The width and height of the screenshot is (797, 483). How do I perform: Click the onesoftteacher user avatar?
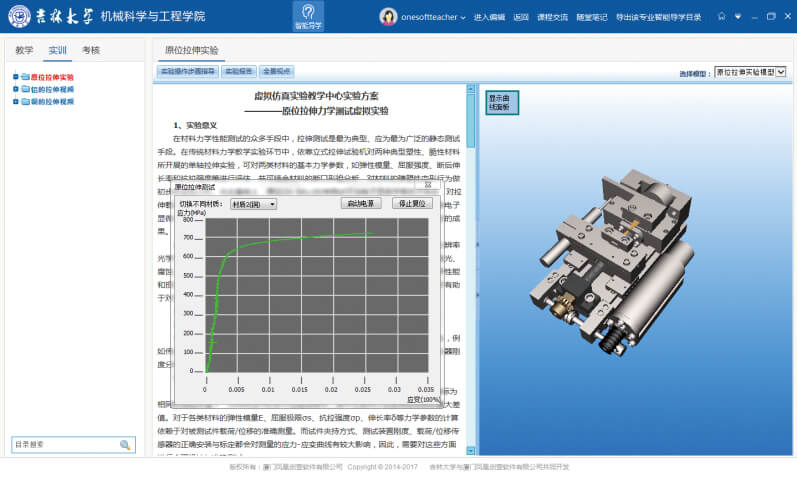tap(388, 17)
